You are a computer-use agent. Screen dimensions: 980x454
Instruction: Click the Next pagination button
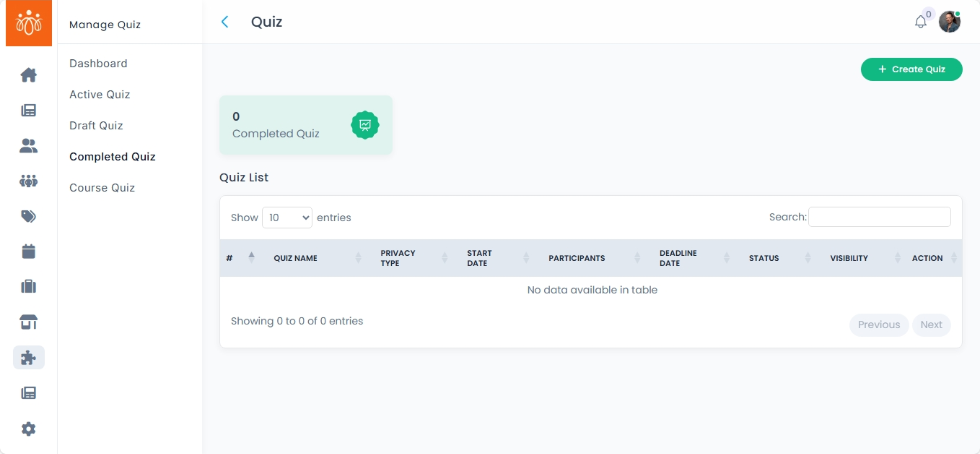click(931, 325)
